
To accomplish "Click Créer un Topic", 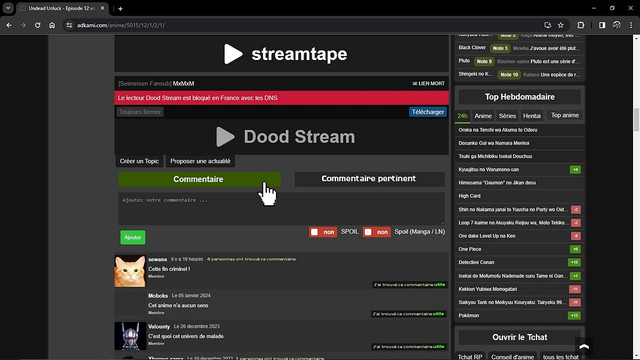I will (x=139, y=161).
